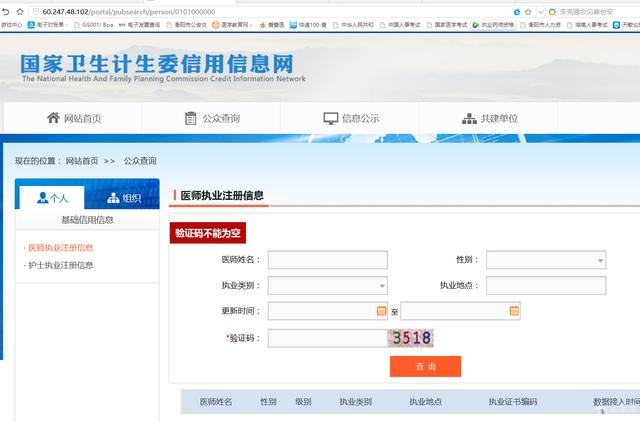The width and height of the screenshot is (640, 422).
Task: Open the 医学教育网 bookmark
Action: [231, 25]
